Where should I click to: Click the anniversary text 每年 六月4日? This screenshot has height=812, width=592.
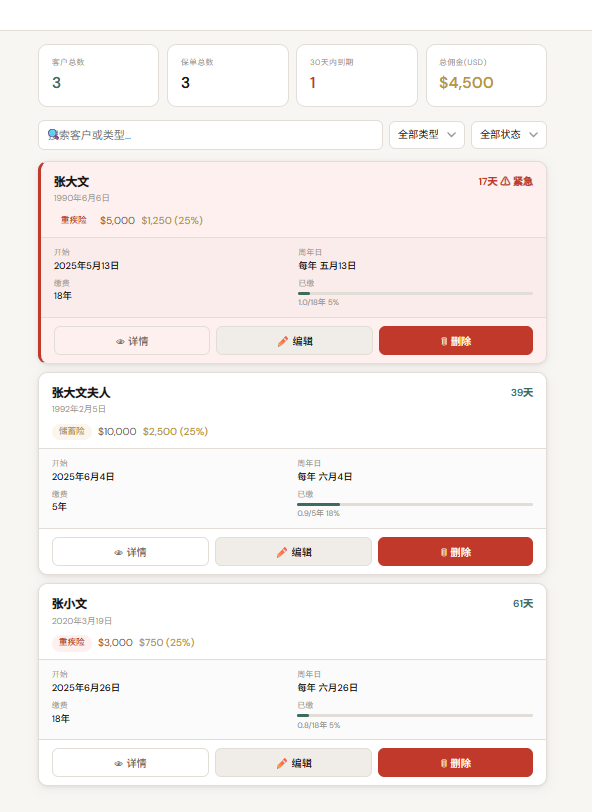[x=325, y=476]
